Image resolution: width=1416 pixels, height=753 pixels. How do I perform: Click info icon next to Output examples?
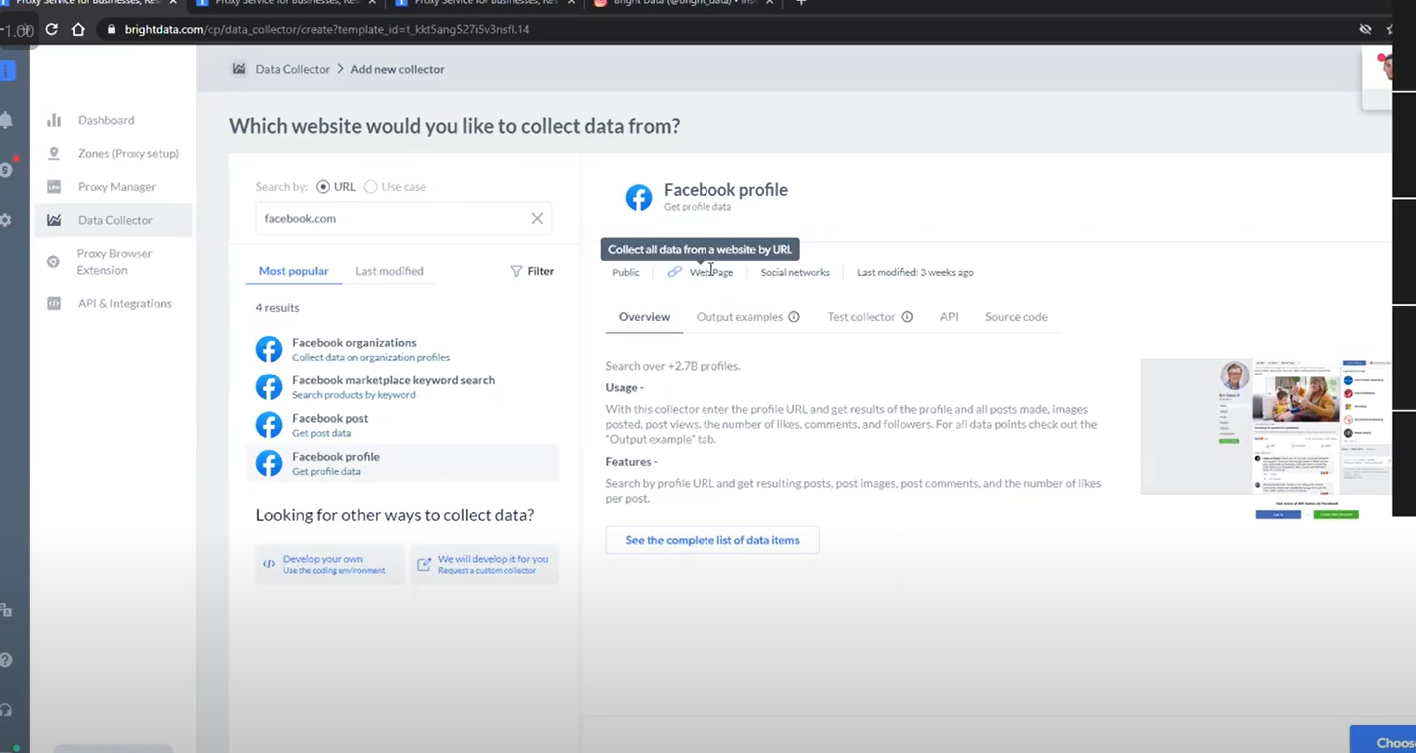794,317
